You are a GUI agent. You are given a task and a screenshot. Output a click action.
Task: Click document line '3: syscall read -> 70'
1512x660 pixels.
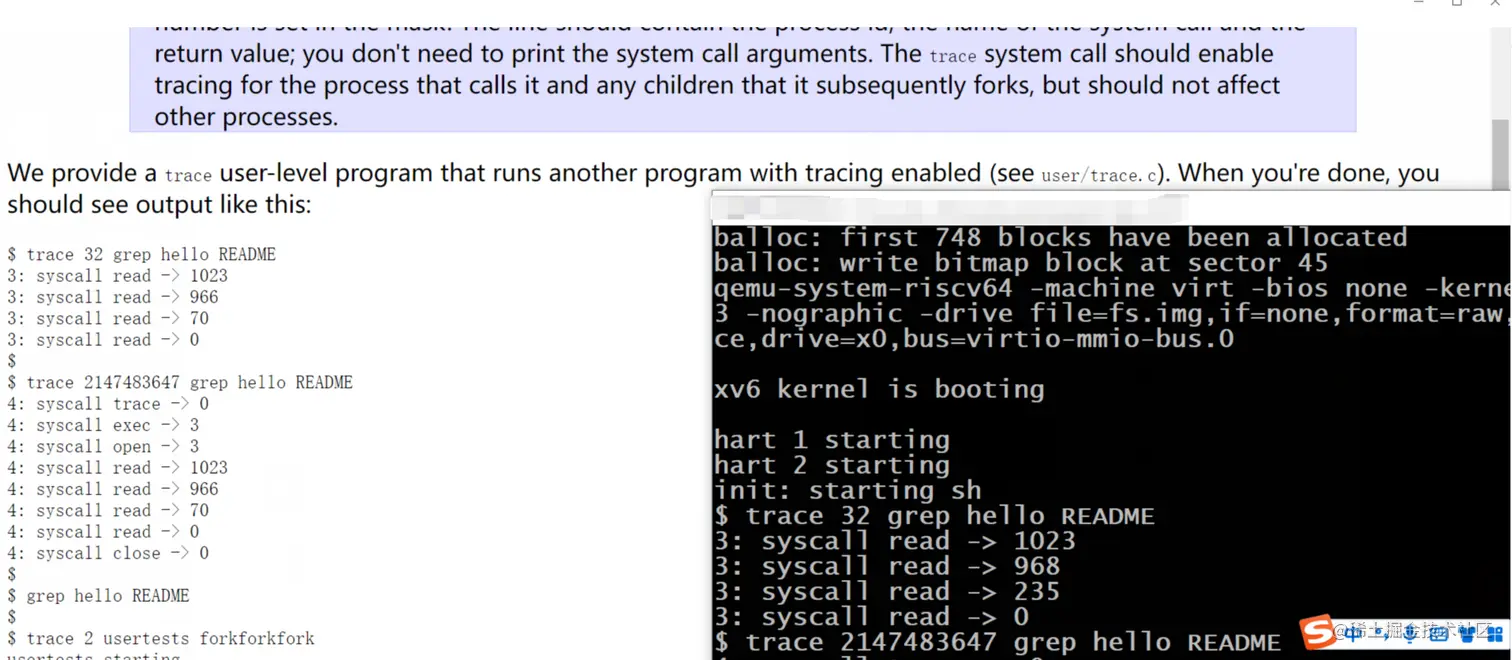(108, 318)
